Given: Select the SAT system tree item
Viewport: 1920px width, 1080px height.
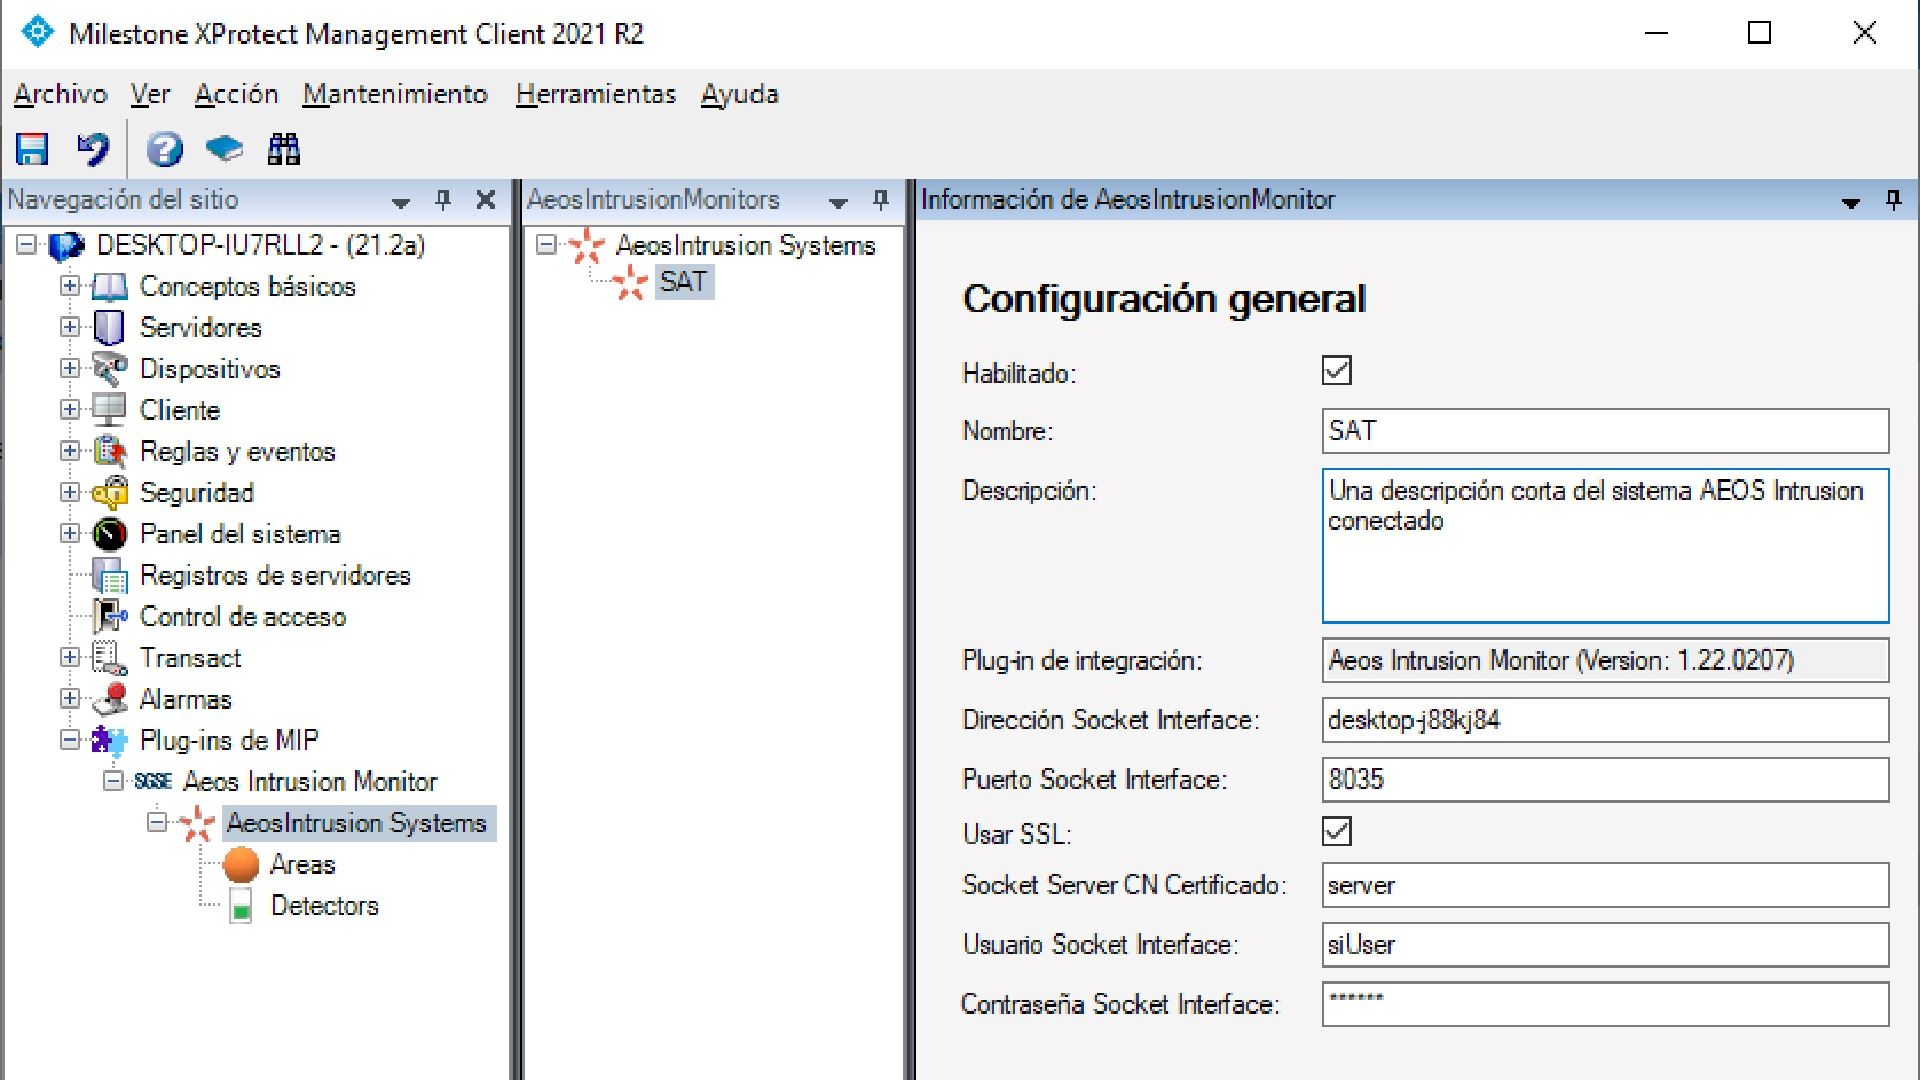Looking at the screenshot, I should (684, 282).
